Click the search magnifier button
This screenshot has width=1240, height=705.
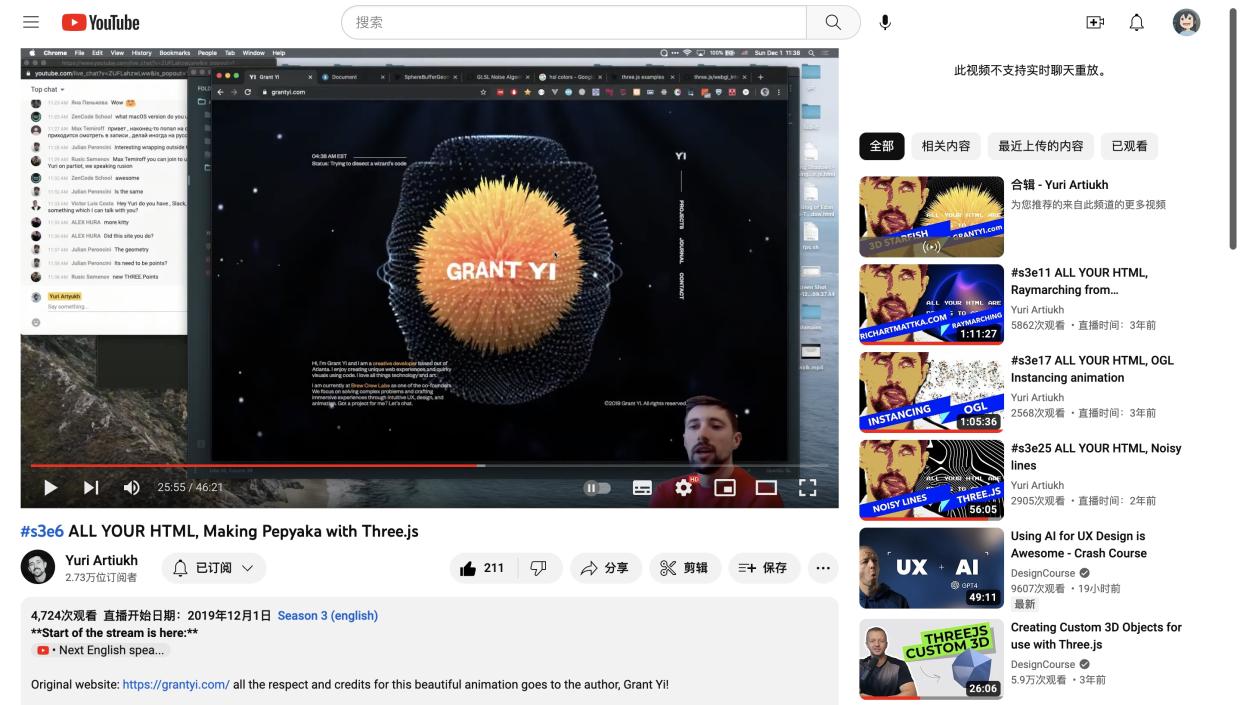coord(833,22)
